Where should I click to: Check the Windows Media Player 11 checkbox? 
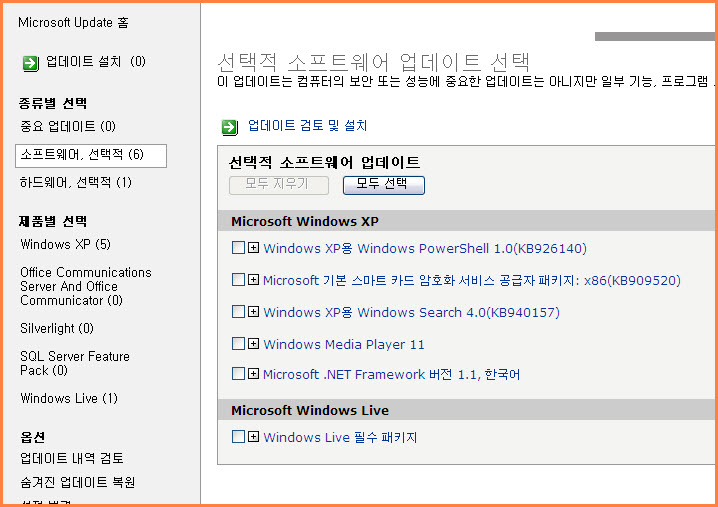pos(238,343)
